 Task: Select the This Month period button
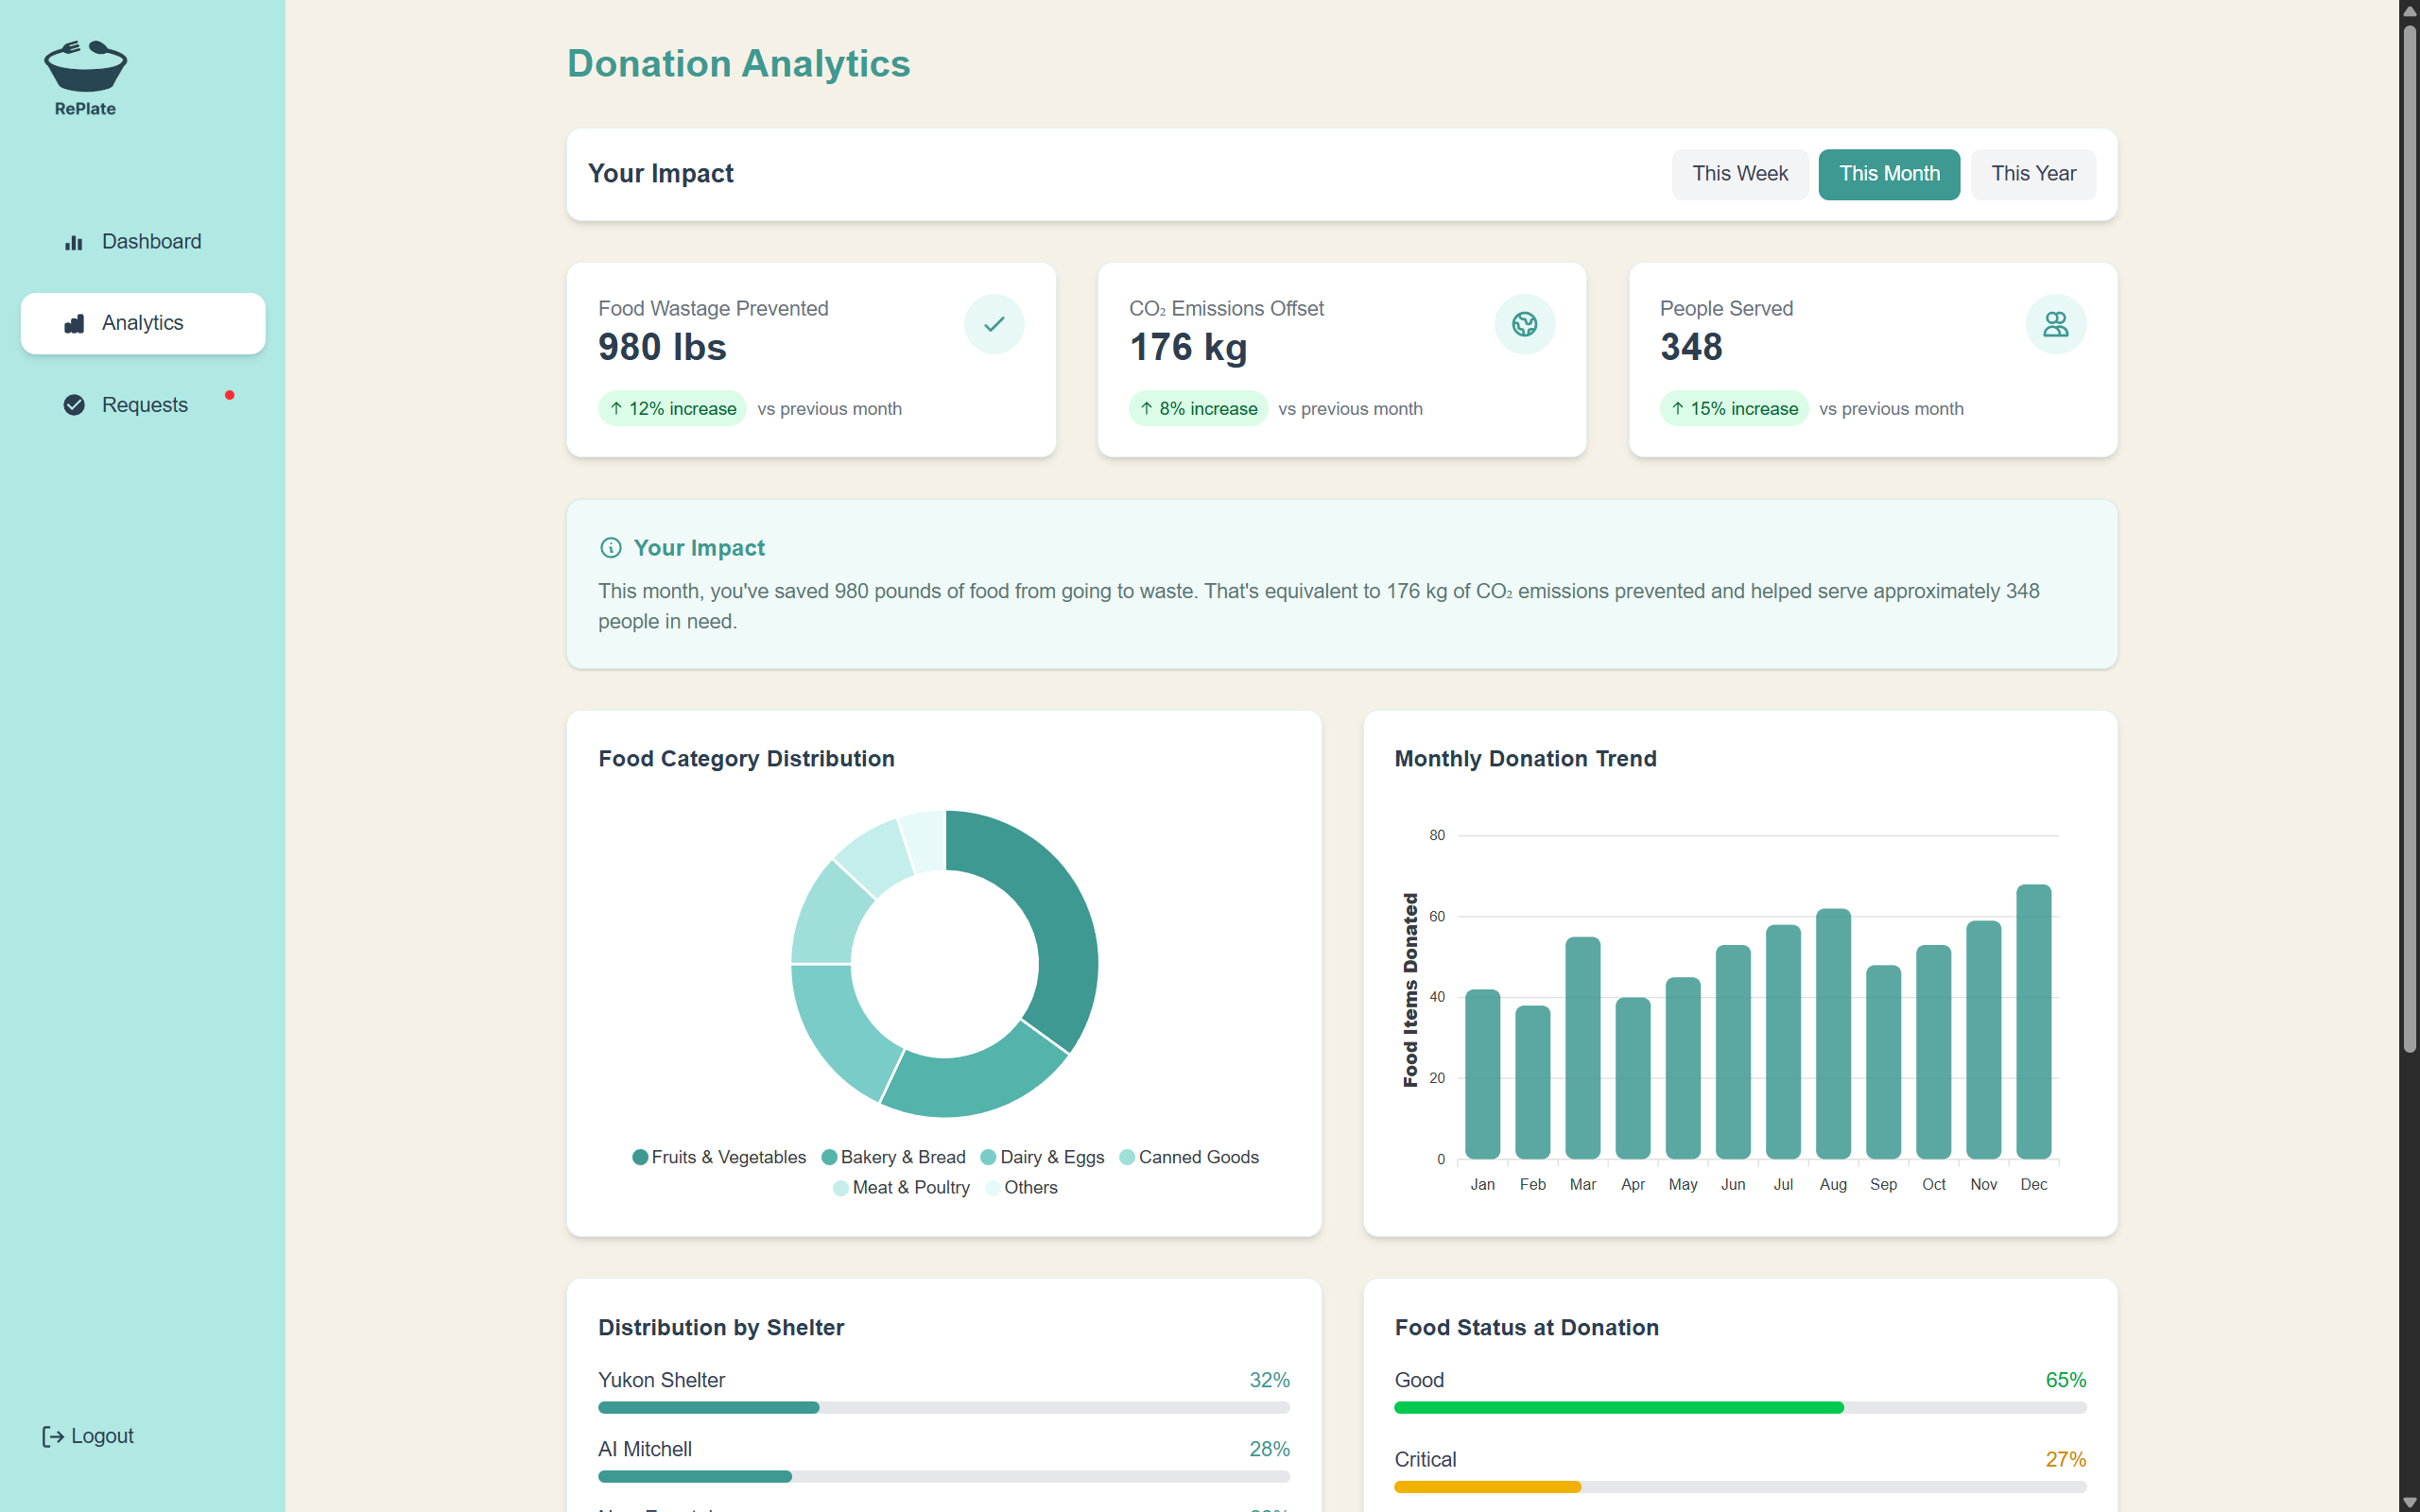pyautogui.click(x=1888, y=174)
